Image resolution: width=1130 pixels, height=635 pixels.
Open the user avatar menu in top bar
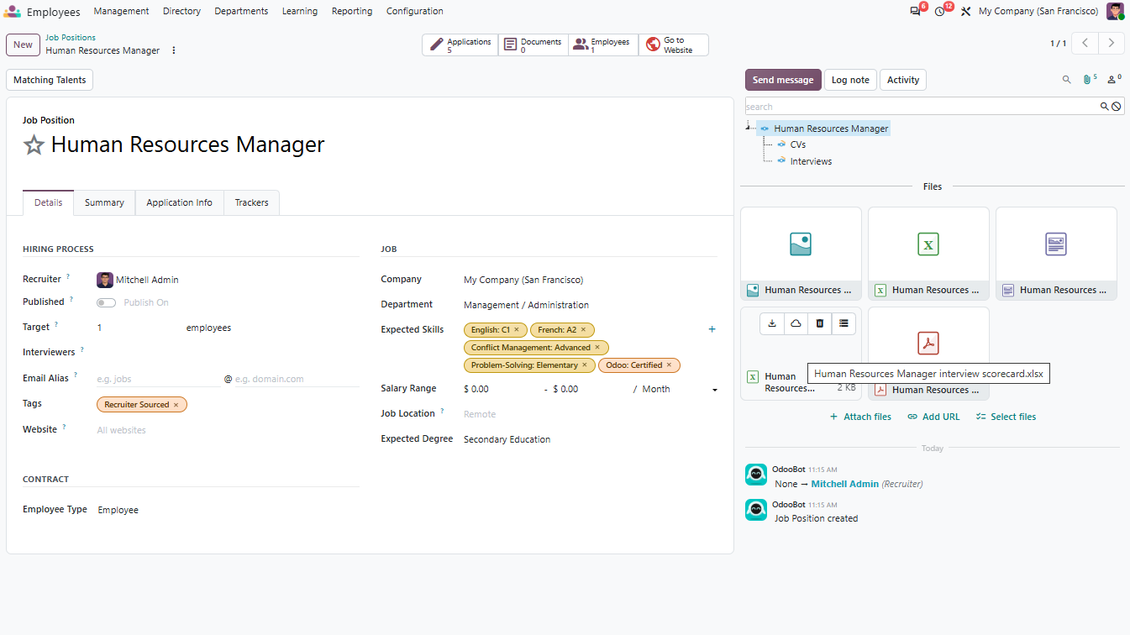1115,12
